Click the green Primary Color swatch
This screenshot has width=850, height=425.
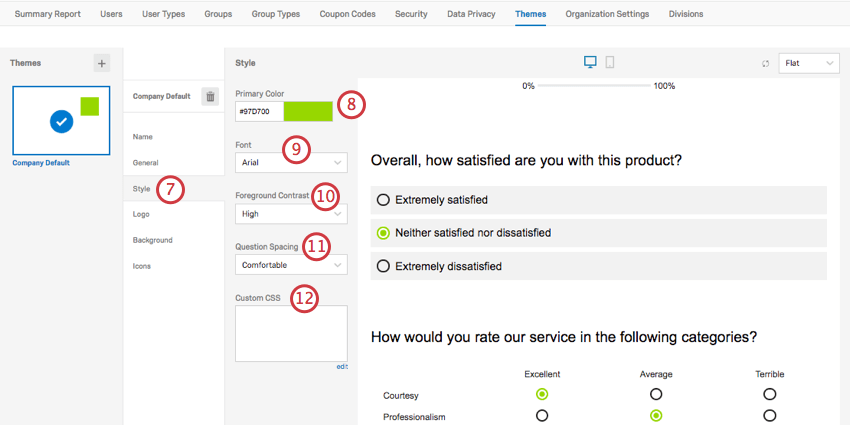coord(308,111)
